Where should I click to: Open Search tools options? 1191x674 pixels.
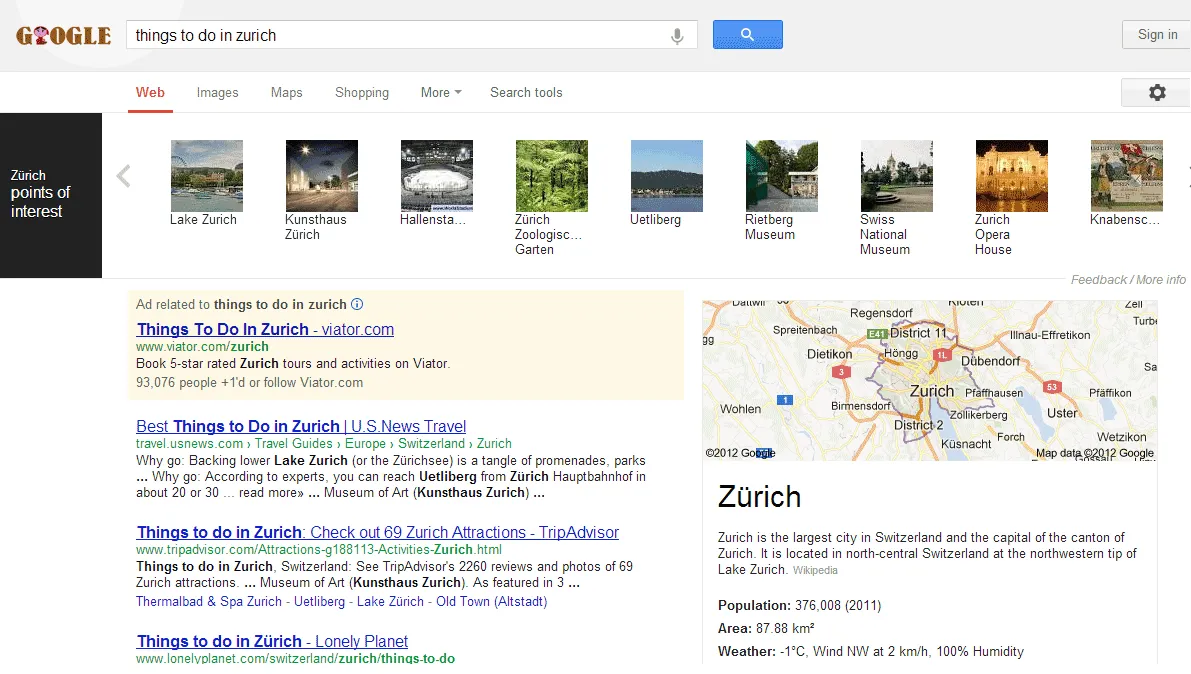pyautogui.click(x=526, y=93)
